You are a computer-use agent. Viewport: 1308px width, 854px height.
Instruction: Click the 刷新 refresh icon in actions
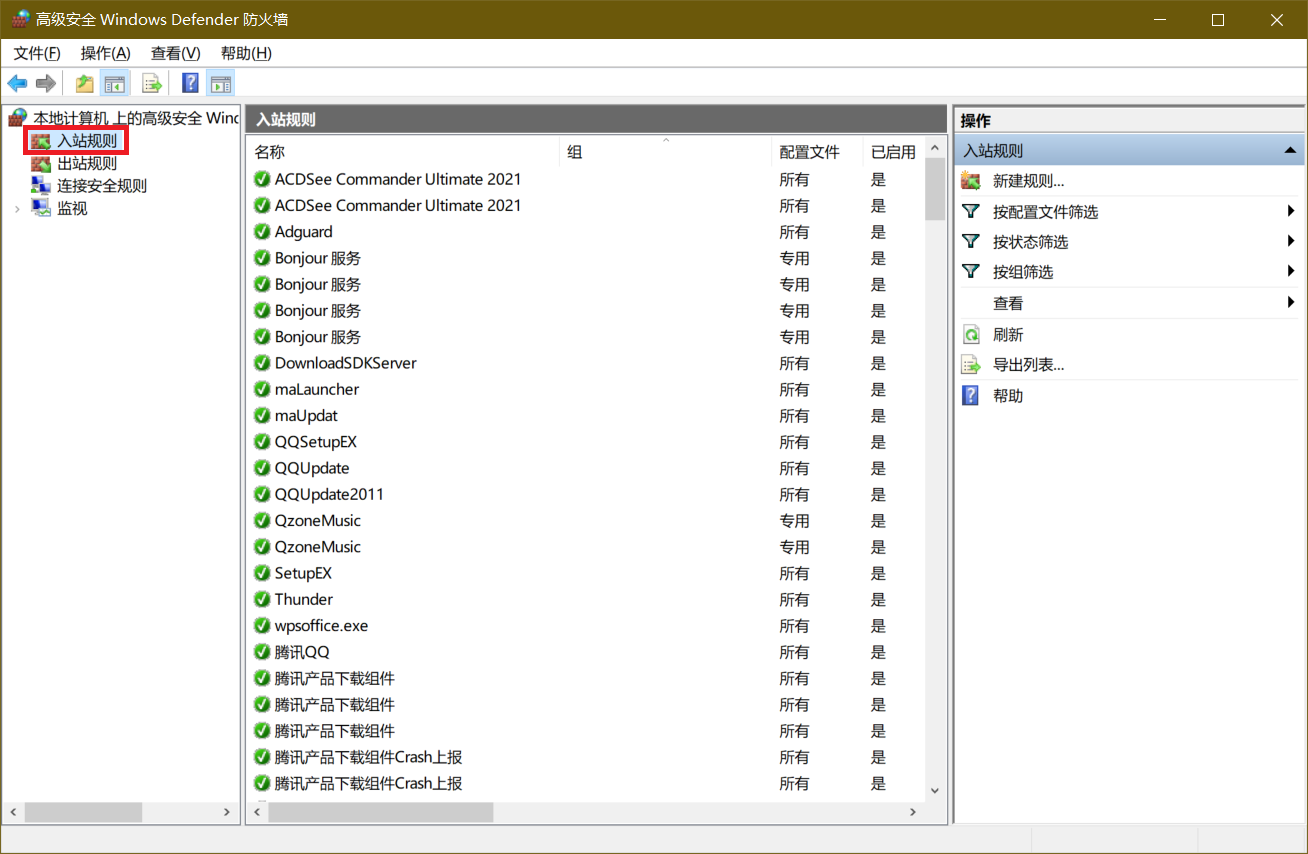(x=971, y=334)
